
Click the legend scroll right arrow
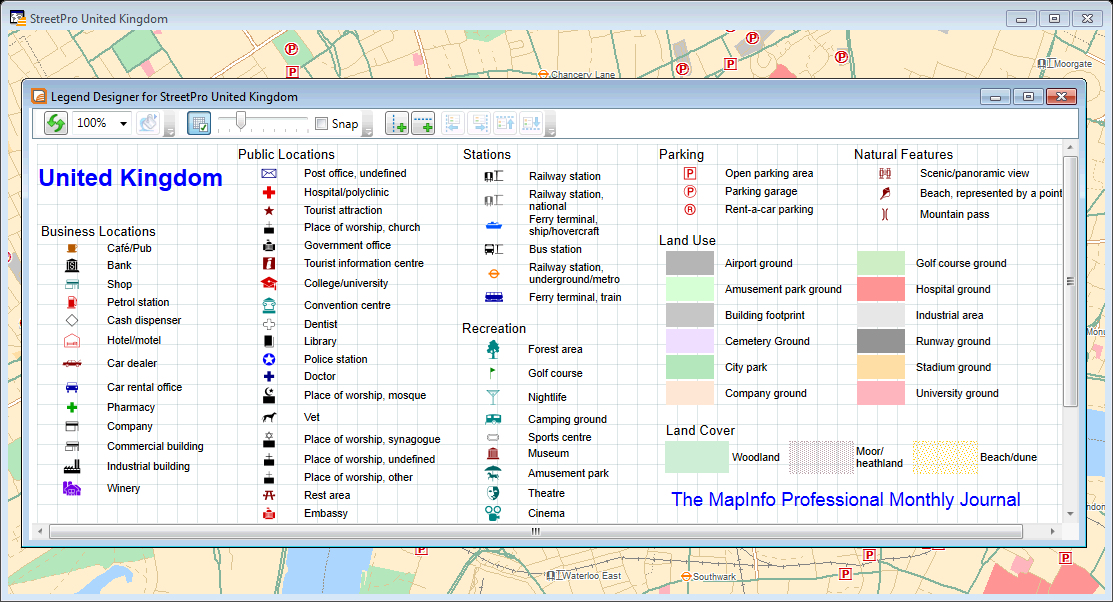tap(1052, 531)
